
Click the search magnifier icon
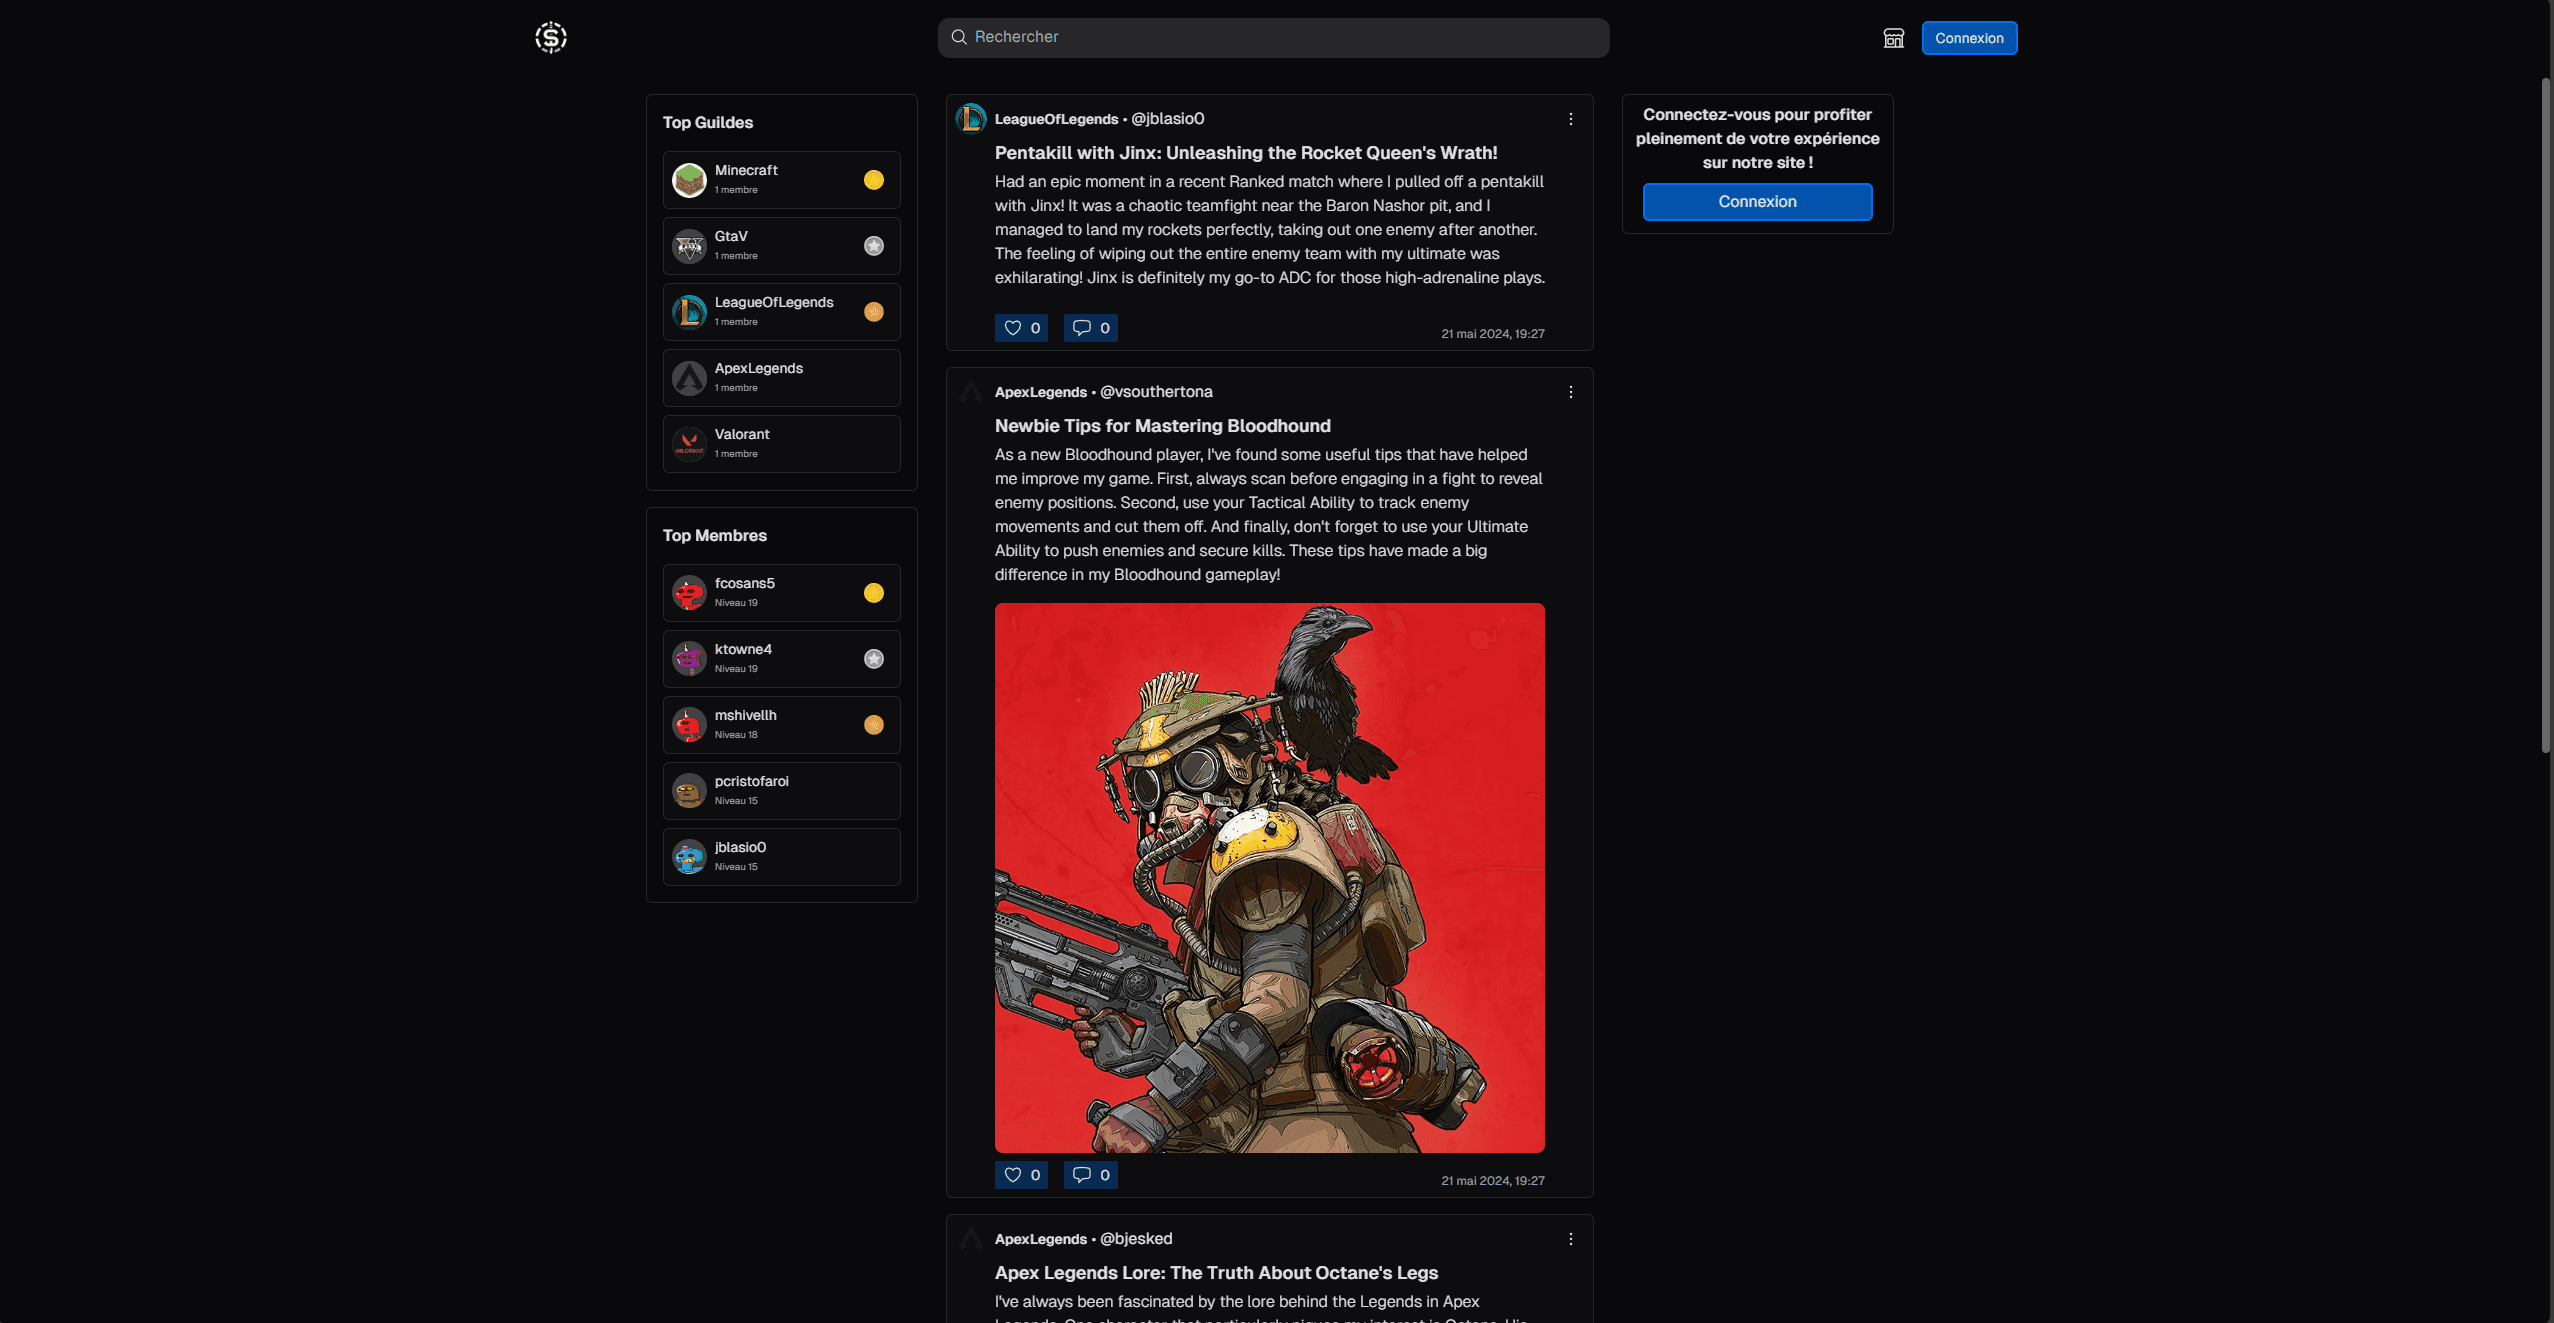[959, 37]
